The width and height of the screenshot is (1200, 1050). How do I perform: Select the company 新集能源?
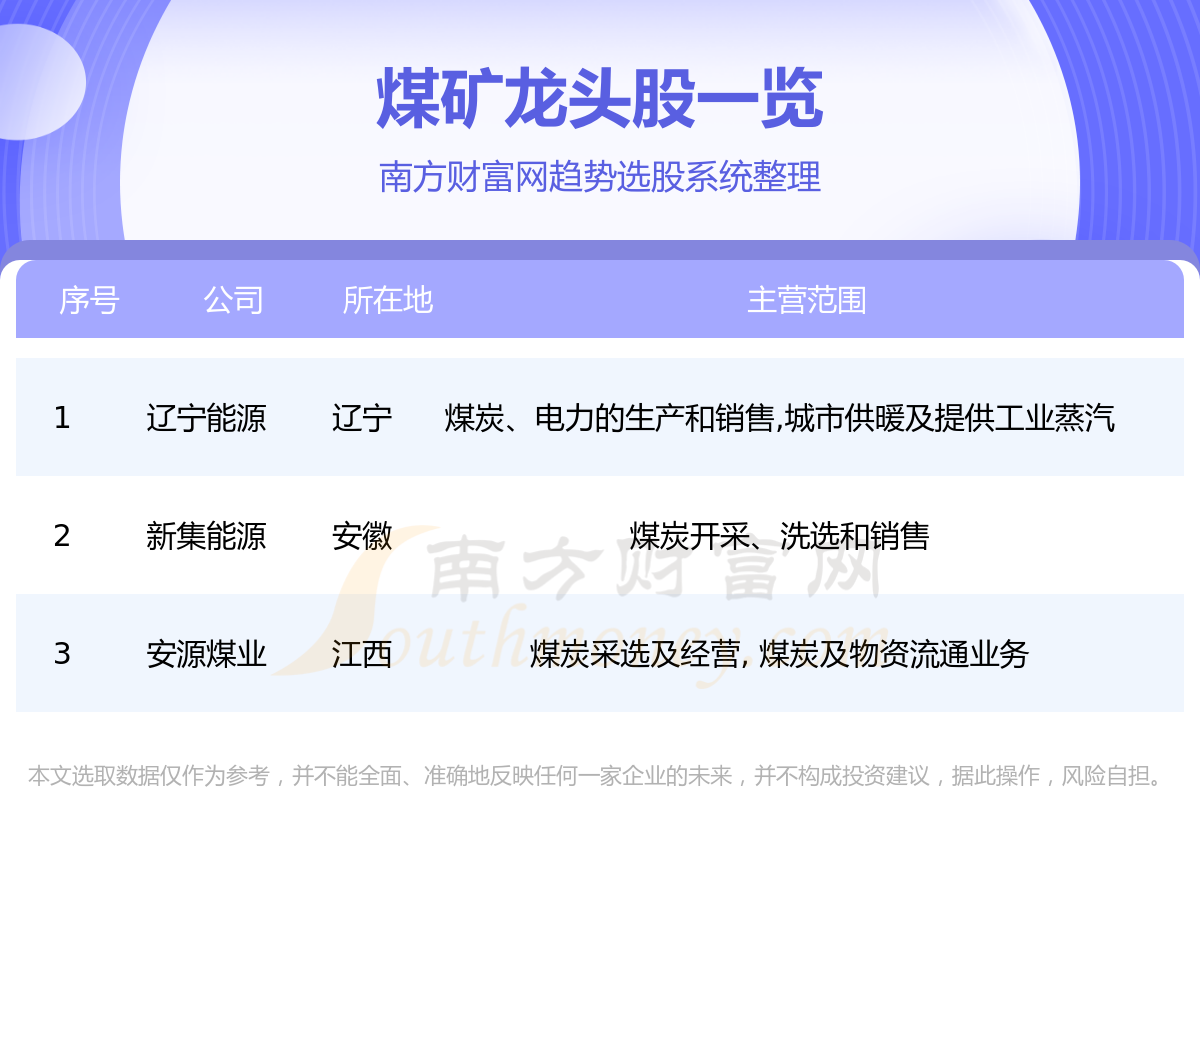click(x=206, y=536)
